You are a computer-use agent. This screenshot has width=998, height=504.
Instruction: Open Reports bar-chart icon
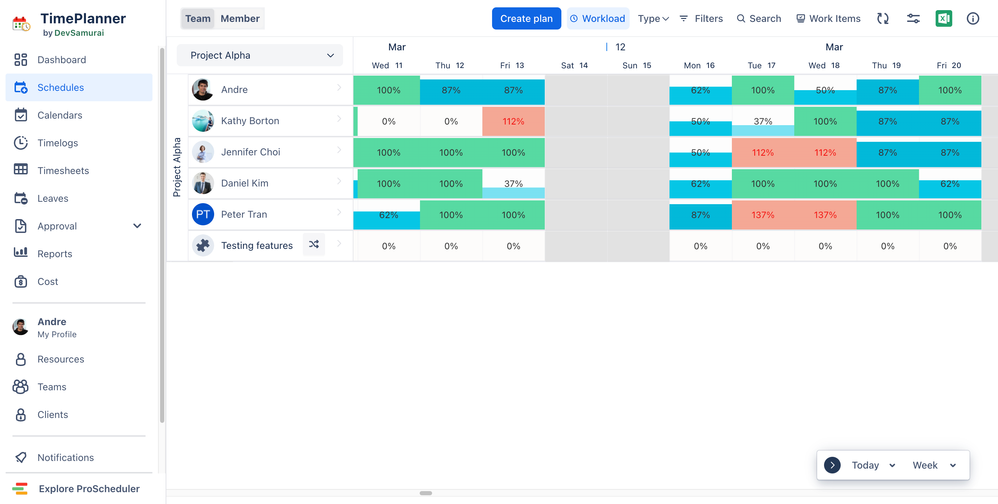[20, 254]
